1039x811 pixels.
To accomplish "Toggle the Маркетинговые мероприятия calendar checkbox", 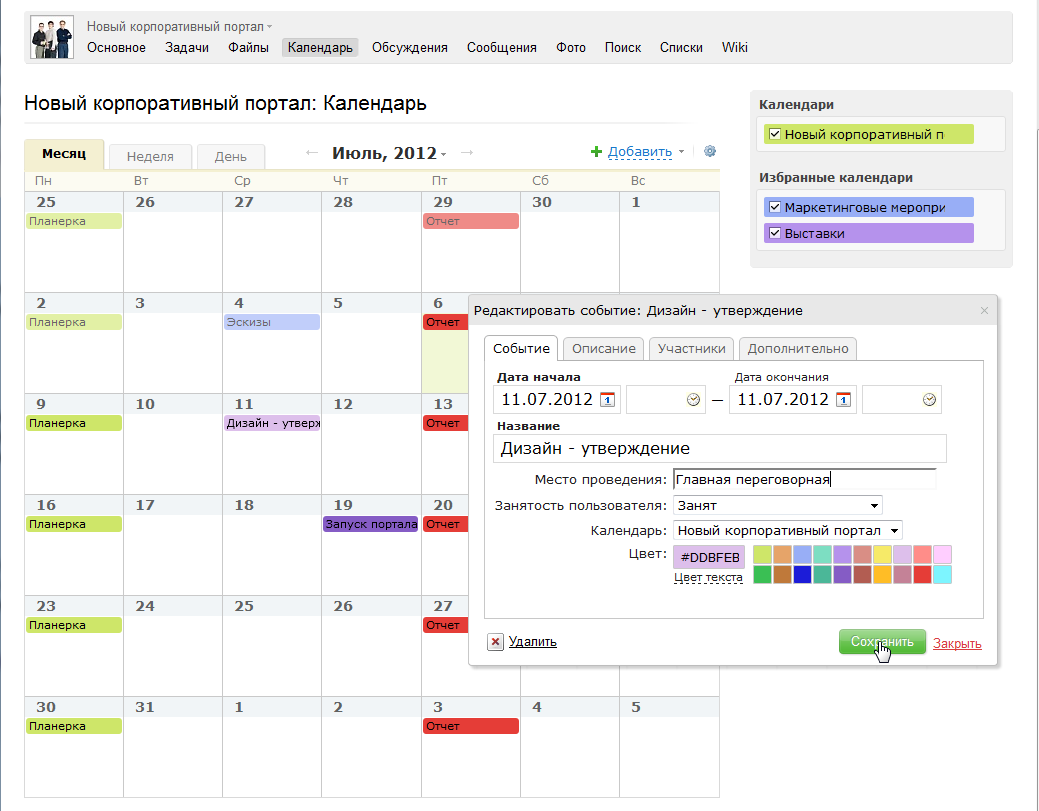I will point(773,208).
